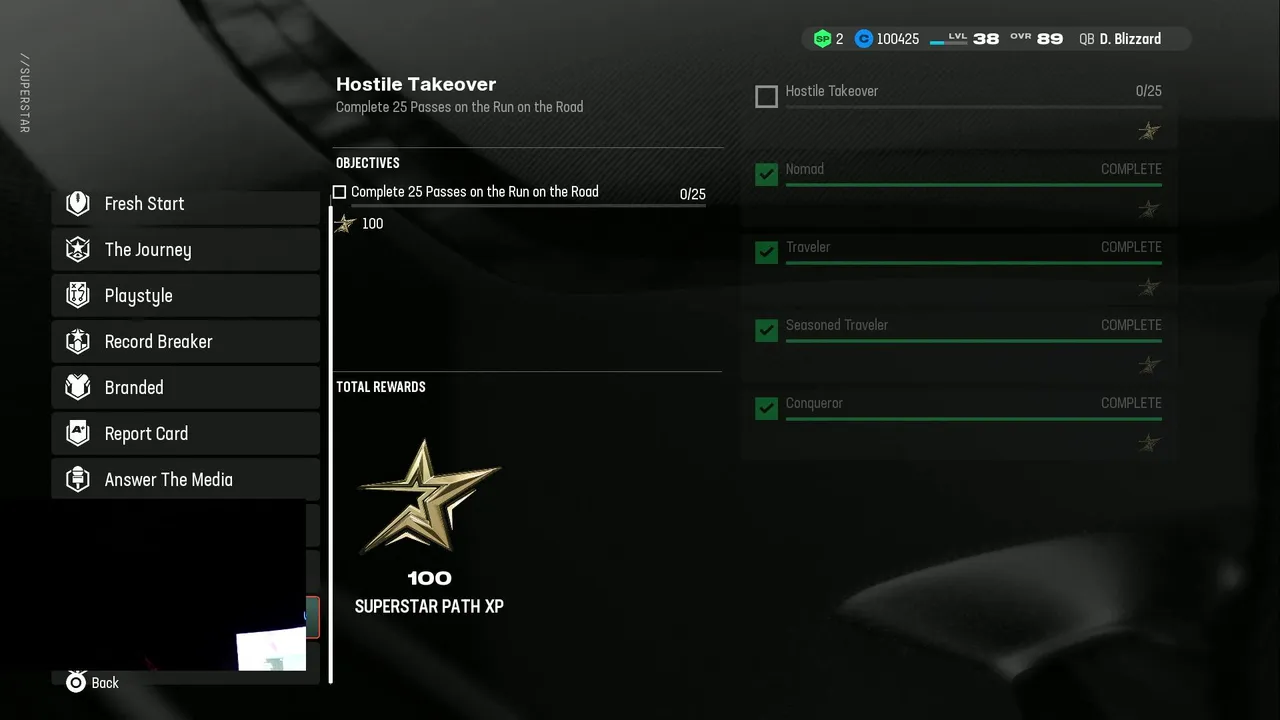Click the Branded shirt icon
The width and height of the screenshot is (1280, 720).
tap(78, 387)
